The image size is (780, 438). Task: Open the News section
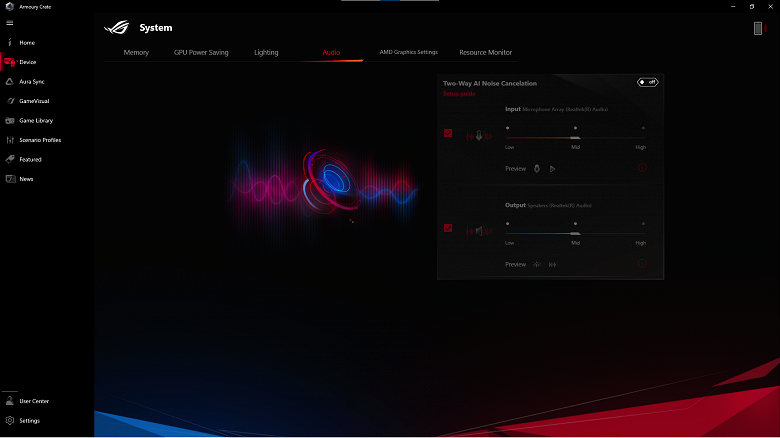[x=26, y=179]
